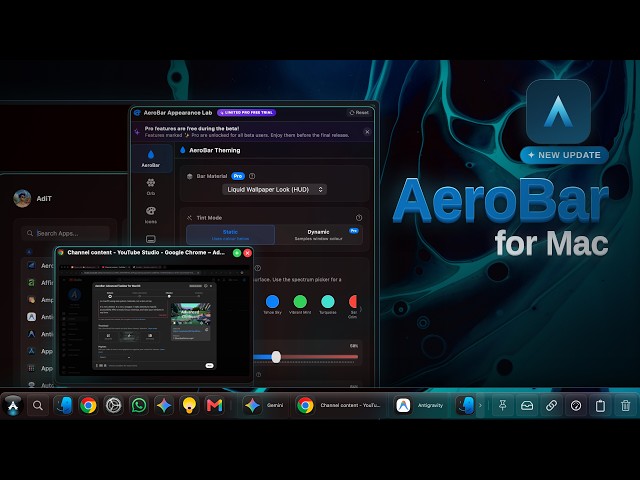Open WhatsApp from the bar

pyautogui.click(x=139, y=405)
